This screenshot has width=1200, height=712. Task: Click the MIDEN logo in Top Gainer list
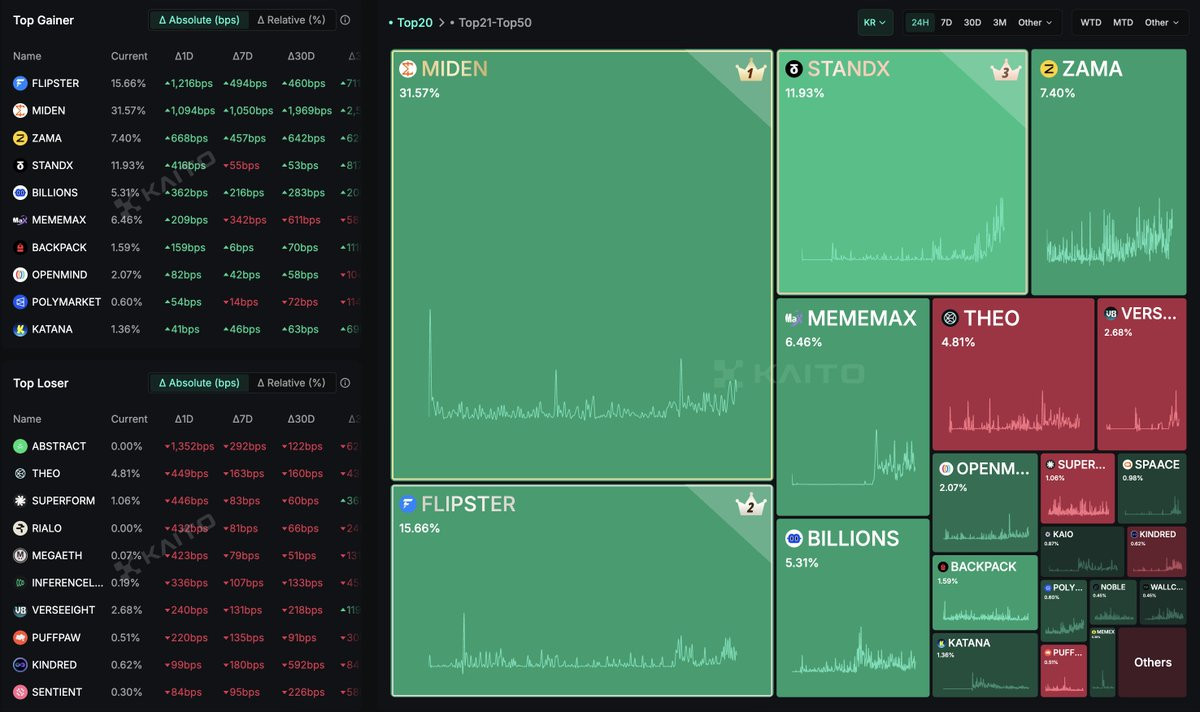(20, 111)
